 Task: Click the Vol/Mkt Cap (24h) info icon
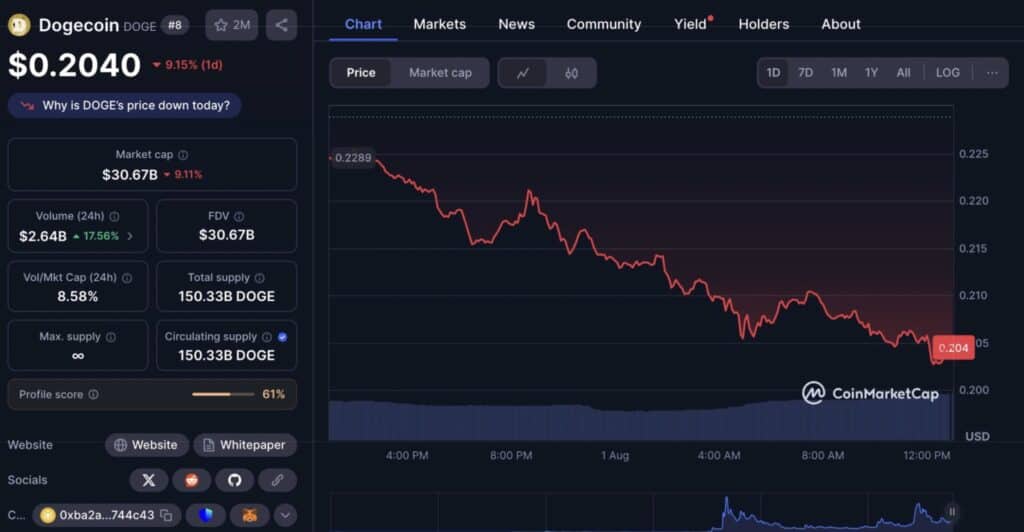[127, 277]
